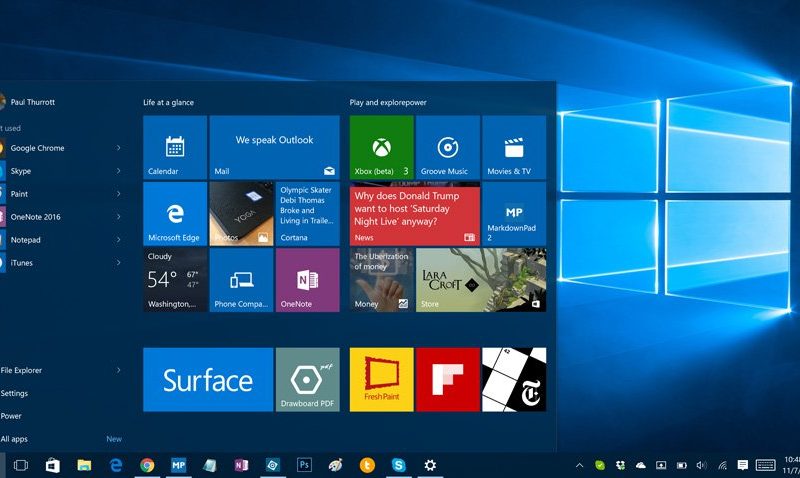
Task: Expand the Notepad jump list arrow
Action: coord(118,240)
